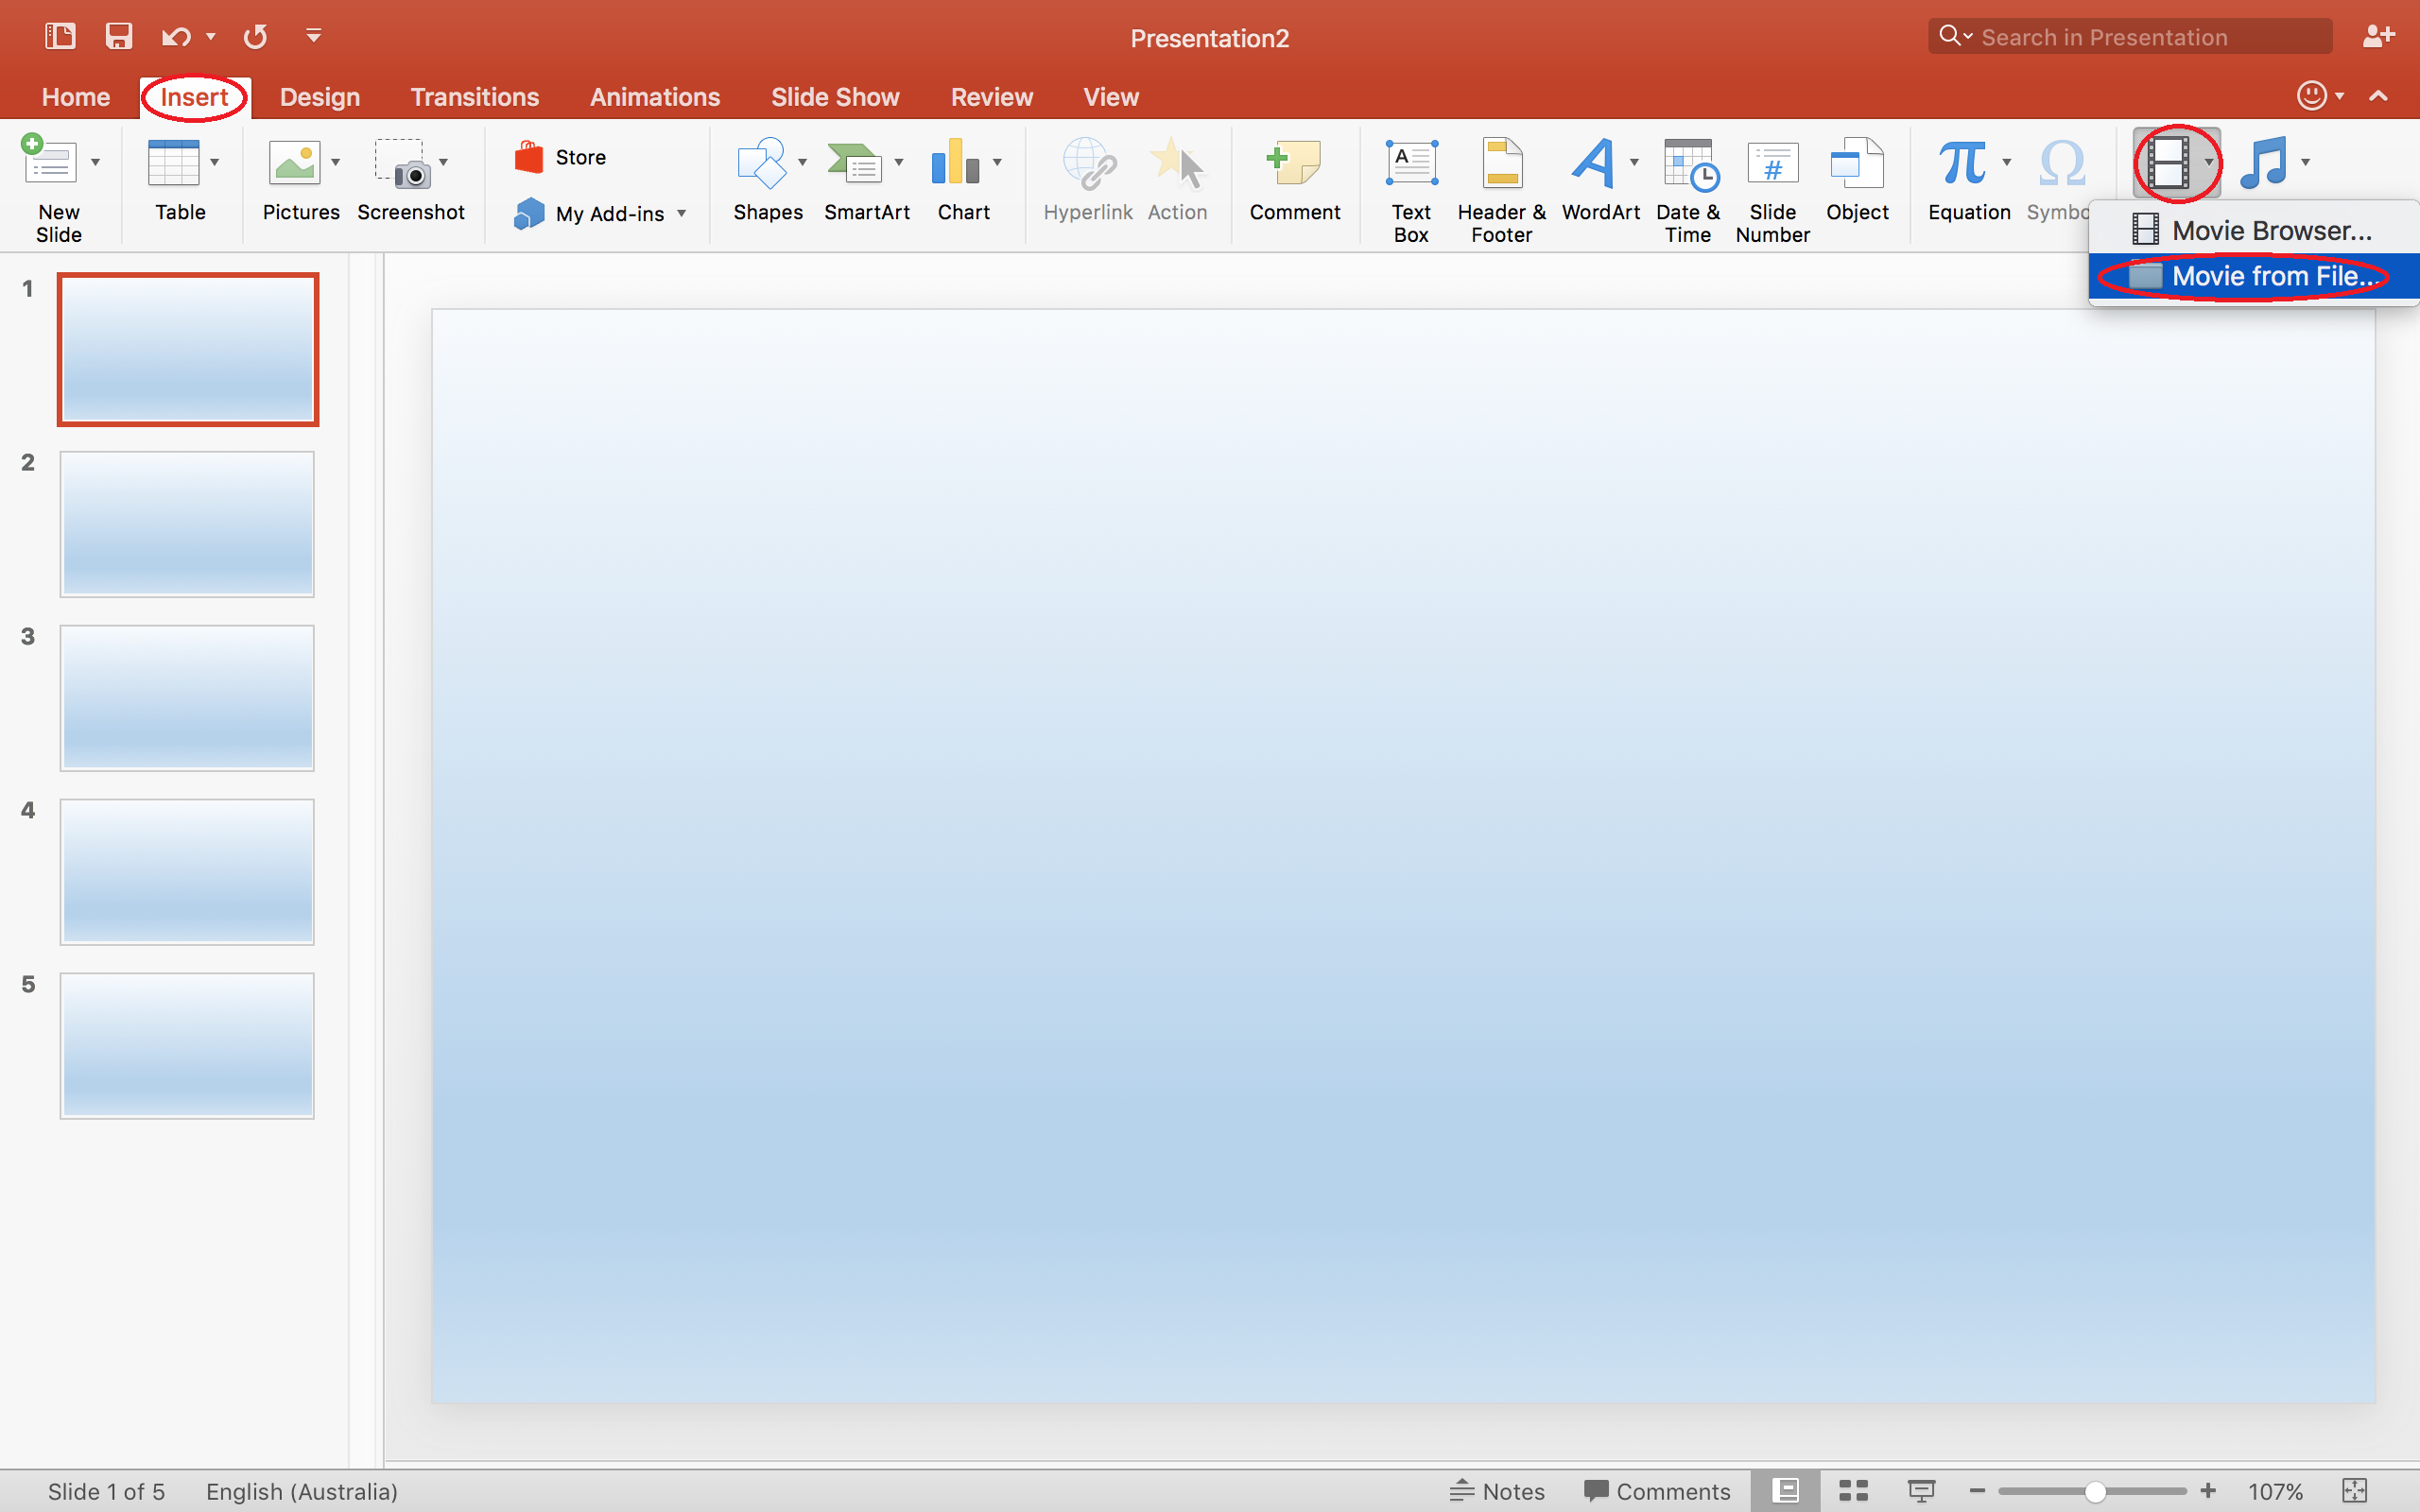Open the Screenshot dropdown arrow
The width and height of the screenshot is (2420, 1512).
coord(443,162)
